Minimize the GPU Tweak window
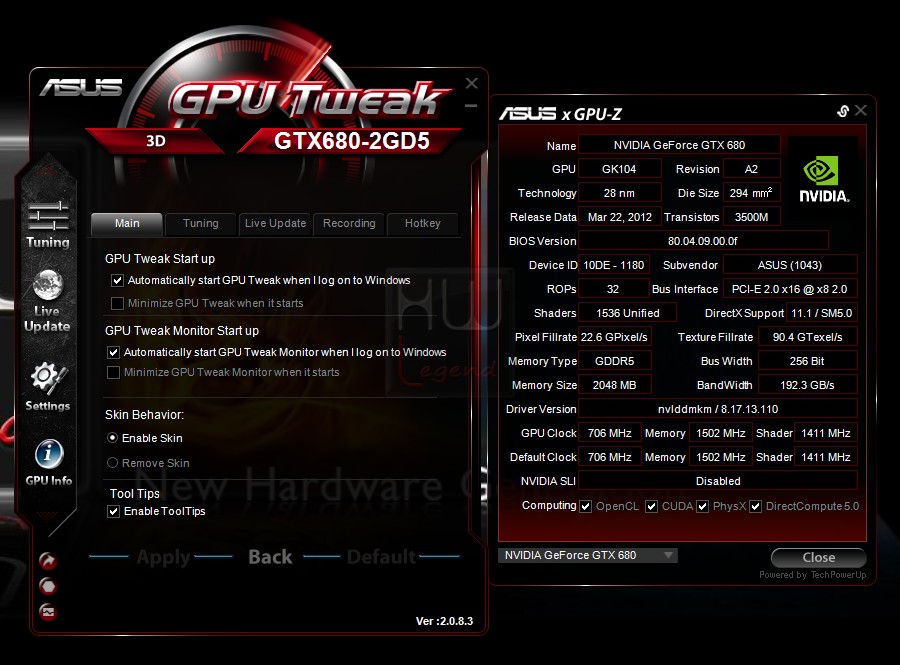This screenshot has width=900, height=665. (471, 106)
